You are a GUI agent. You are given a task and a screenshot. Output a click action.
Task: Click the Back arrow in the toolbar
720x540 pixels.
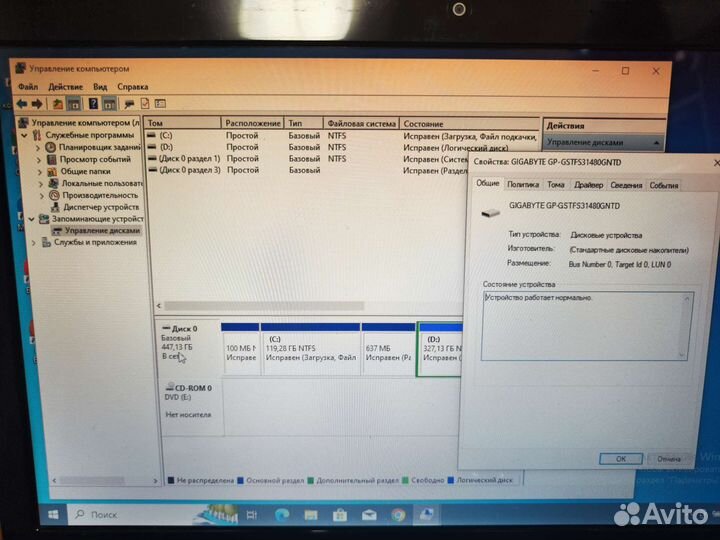coord(22,104)
